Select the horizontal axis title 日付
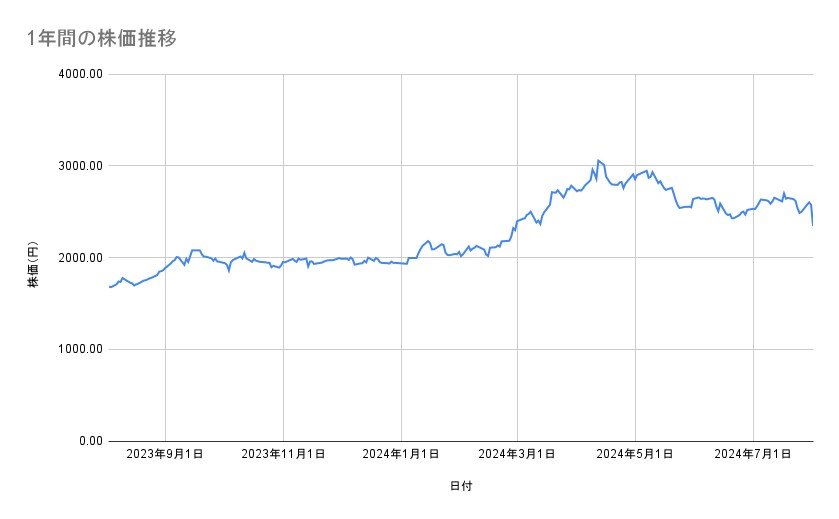The image size is (839, 519). pos(460,486)
